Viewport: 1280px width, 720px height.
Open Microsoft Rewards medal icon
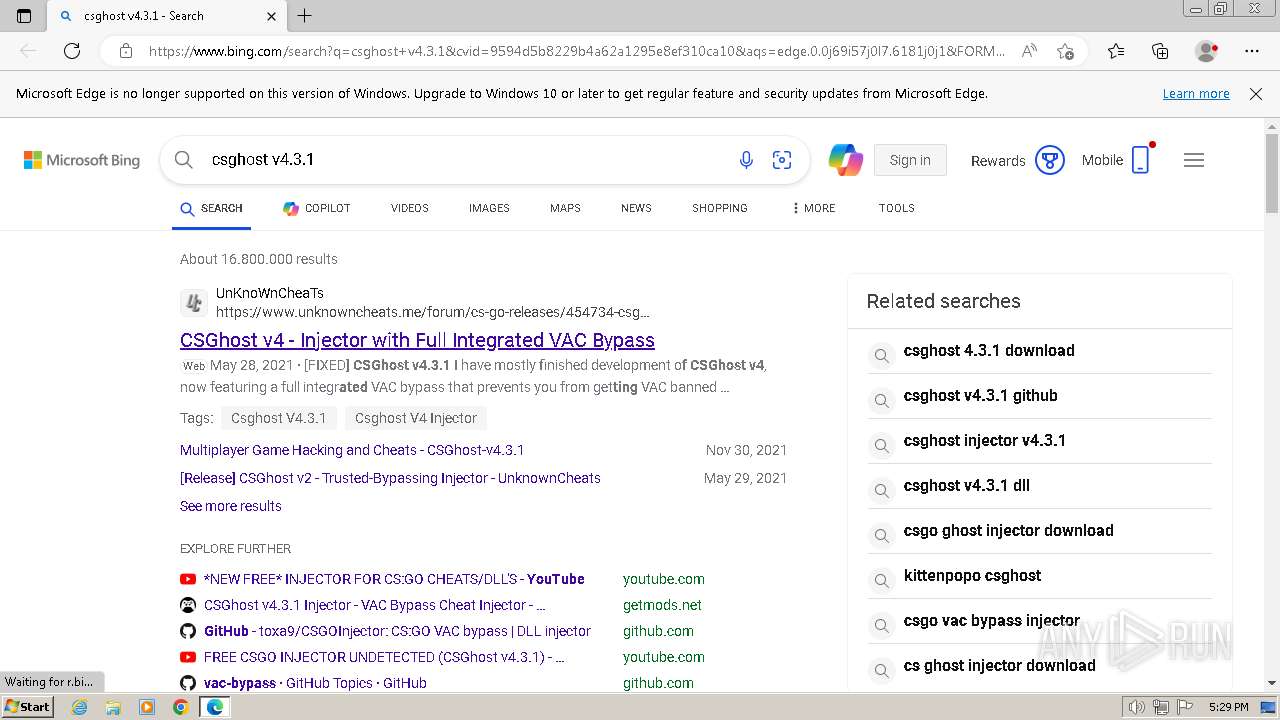(1049, 160)
